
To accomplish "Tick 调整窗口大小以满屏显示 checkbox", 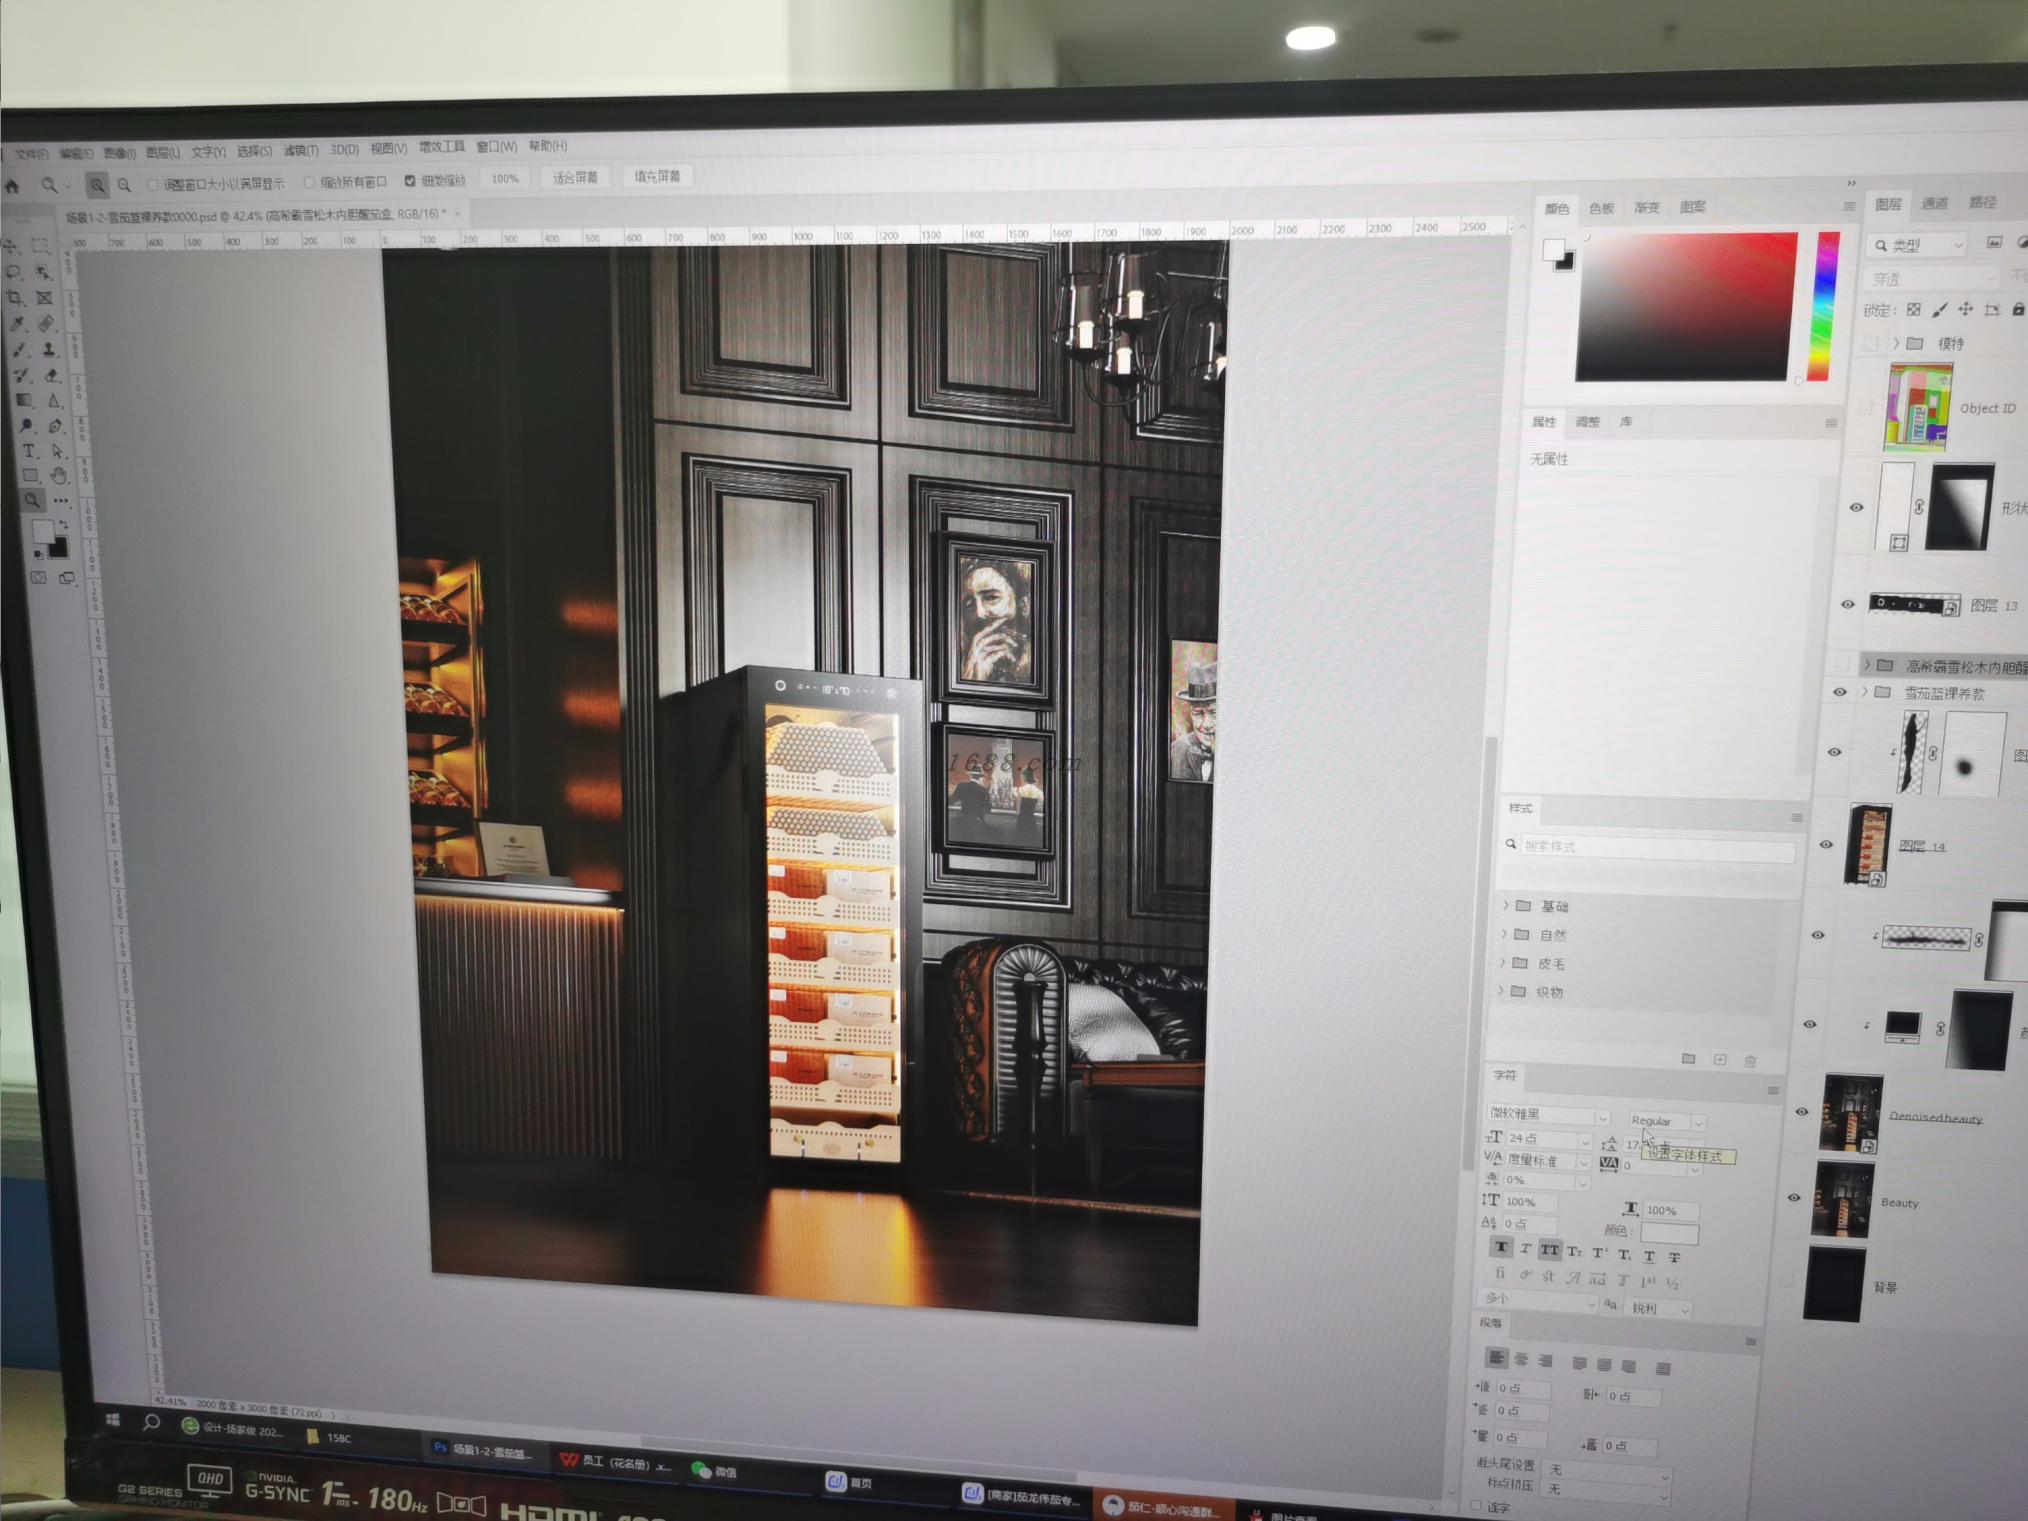I will tap(153, 184).
